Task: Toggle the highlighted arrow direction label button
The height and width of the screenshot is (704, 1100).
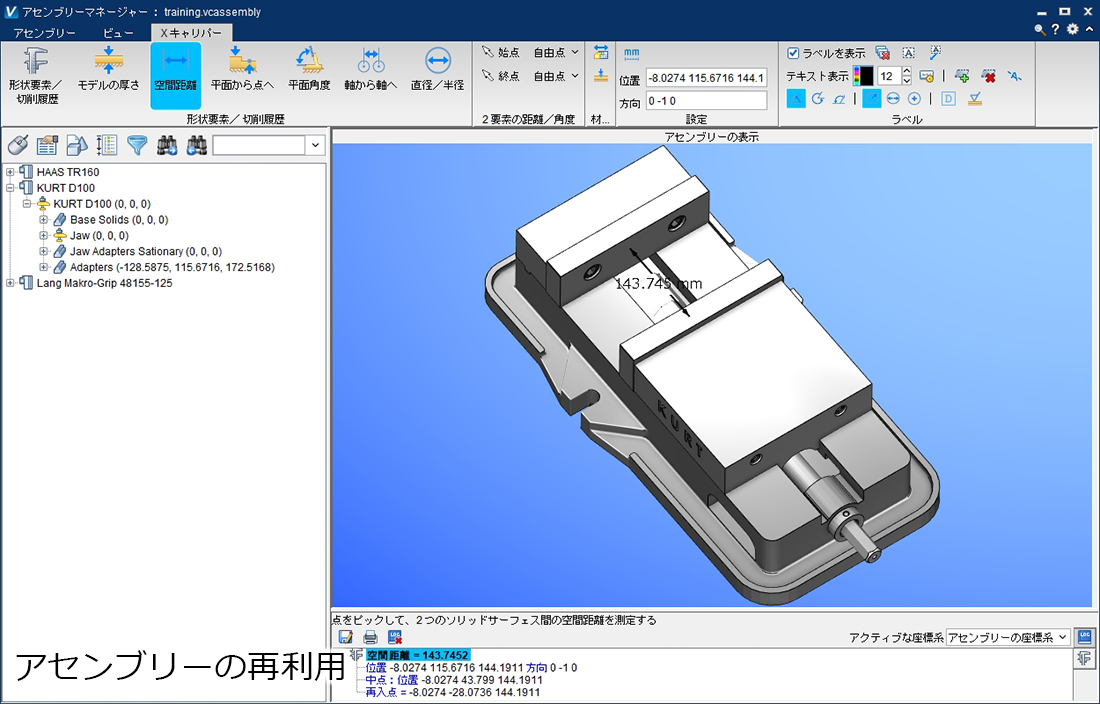Action: pyautogui.click(x=871, y=99)
